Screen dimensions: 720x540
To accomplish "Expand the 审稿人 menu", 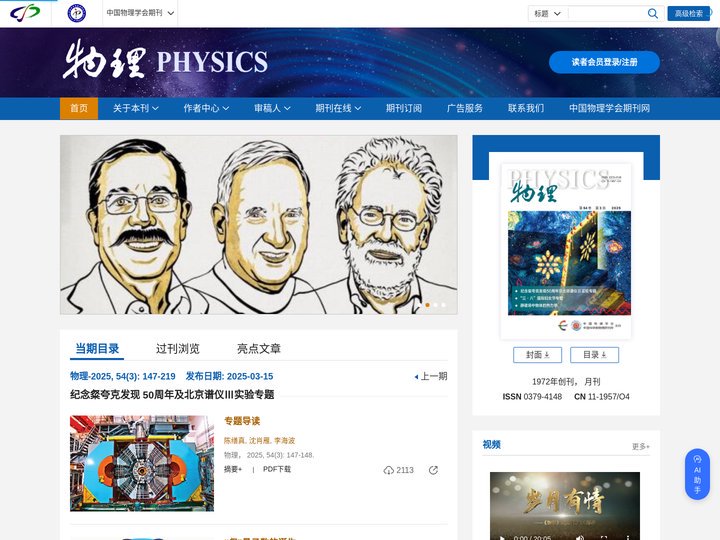I will click(x=272, y=108).
